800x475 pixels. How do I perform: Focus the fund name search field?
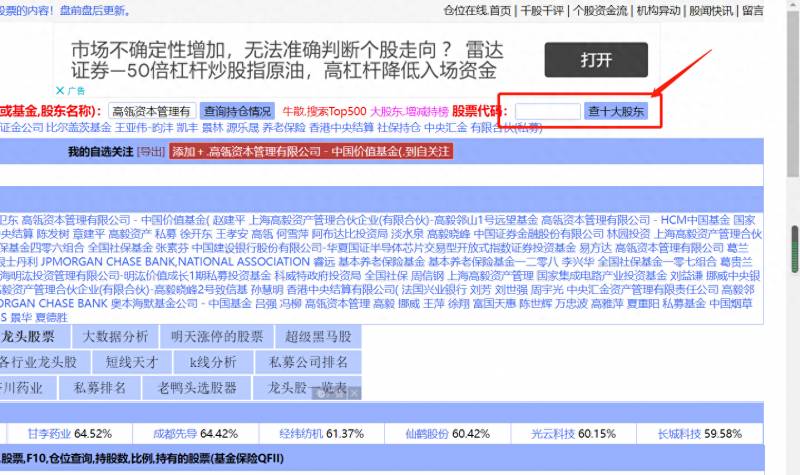coord(152,111)
